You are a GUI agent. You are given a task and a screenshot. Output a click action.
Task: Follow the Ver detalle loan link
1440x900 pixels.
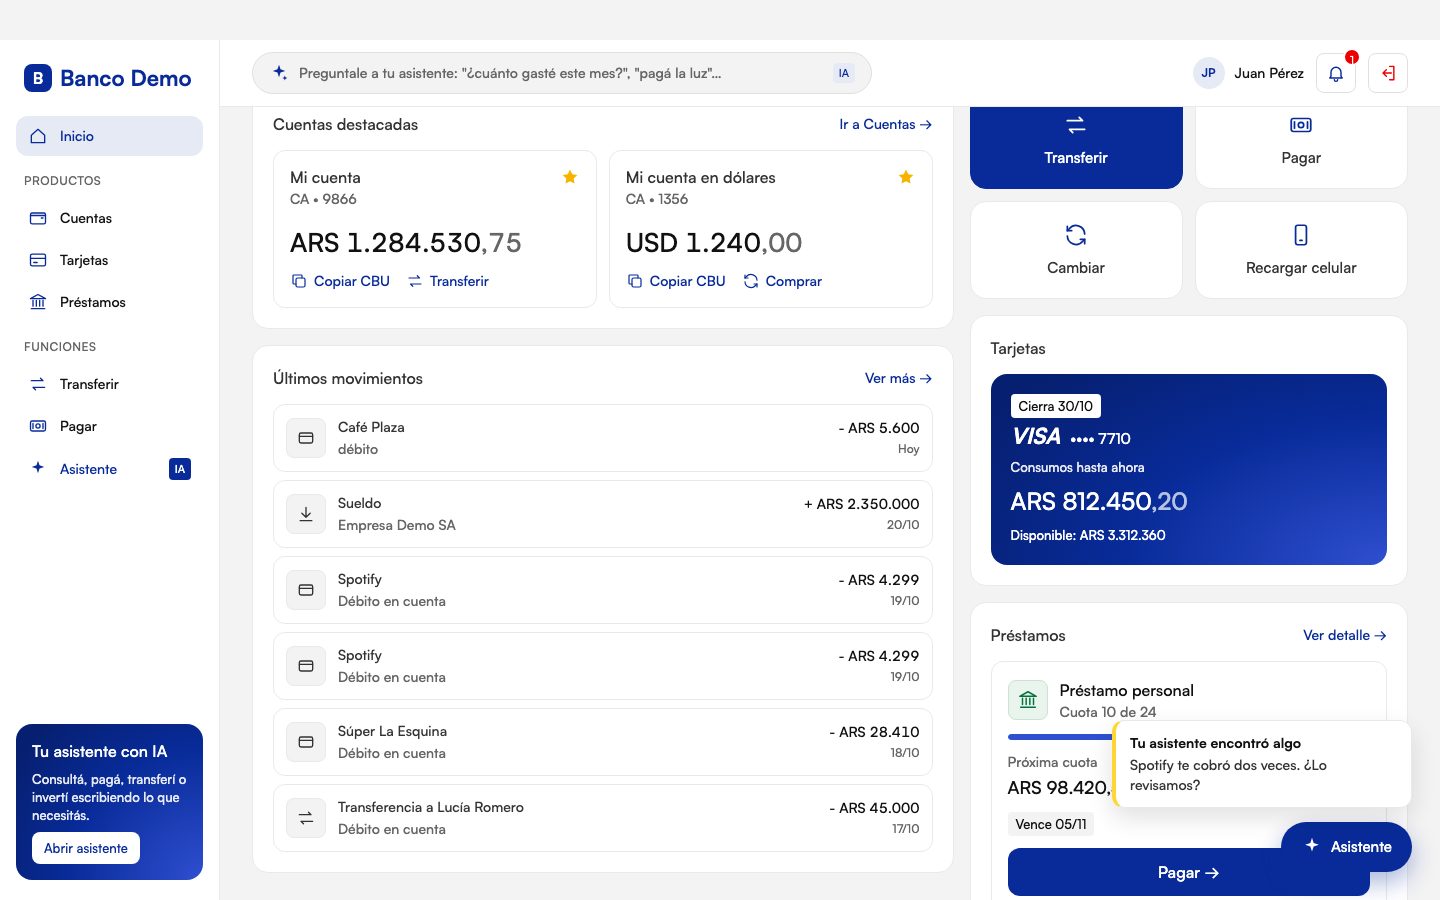pyautogui.click(x=1345, y=635)
